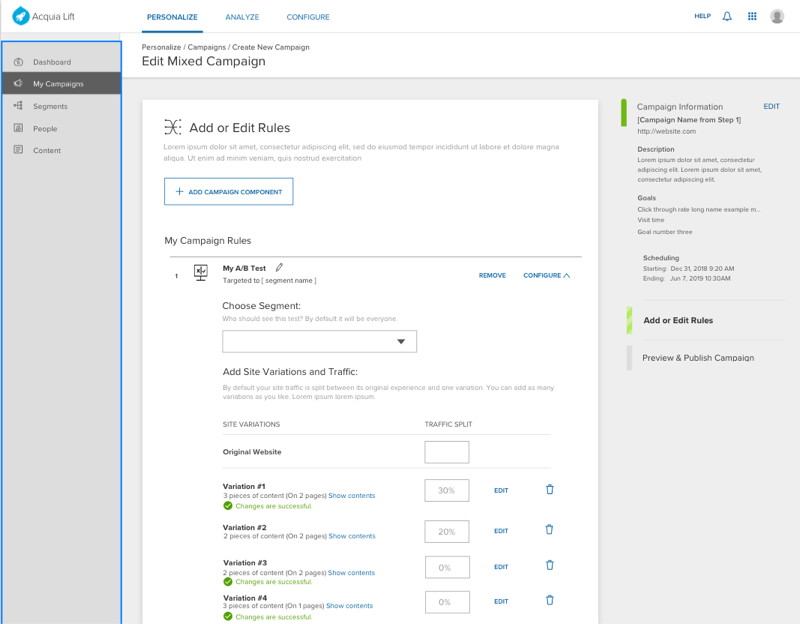The width and height of the screenshot is (800, 624).
Task: Open the user profile avatar
Action: coord(777,16)
